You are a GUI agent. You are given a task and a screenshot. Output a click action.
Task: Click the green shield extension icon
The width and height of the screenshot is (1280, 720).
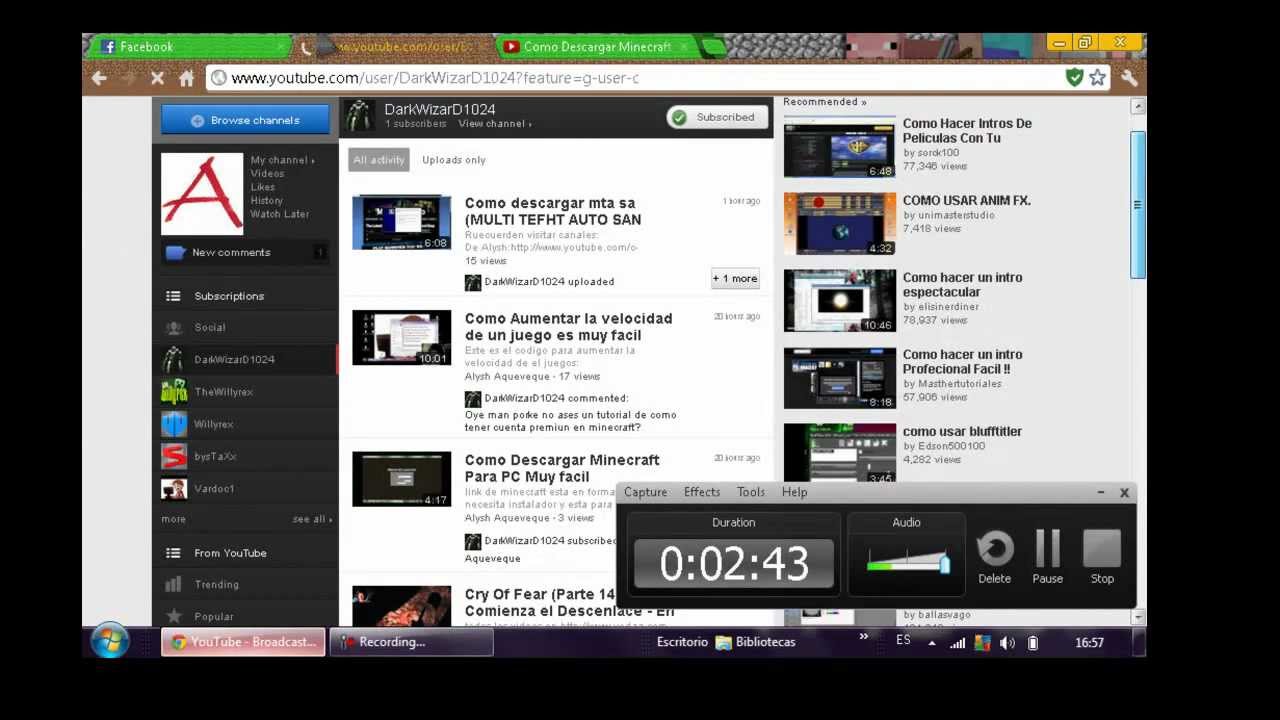(1074, 78)
